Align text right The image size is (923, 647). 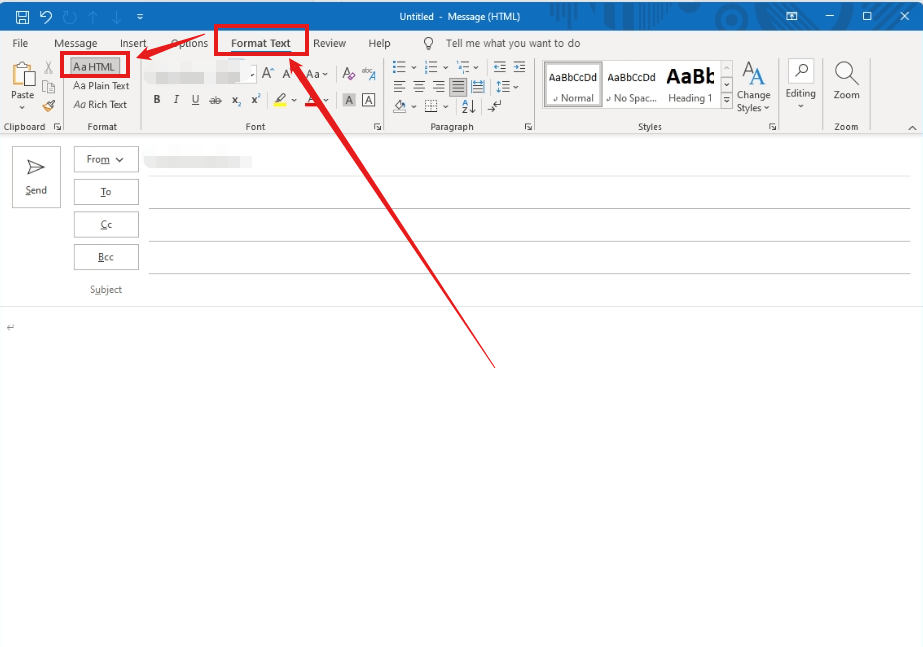439,87
